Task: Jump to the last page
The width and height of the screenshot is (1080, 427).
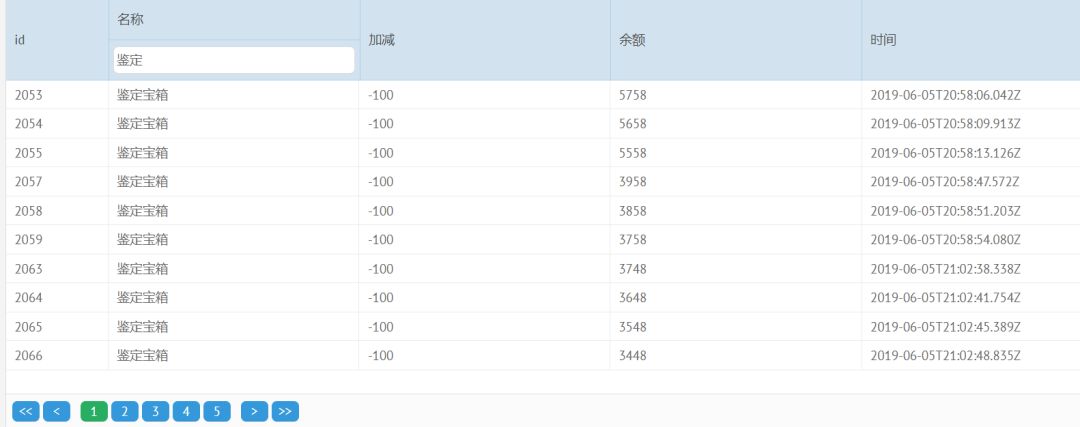Action: coord(285,411)
